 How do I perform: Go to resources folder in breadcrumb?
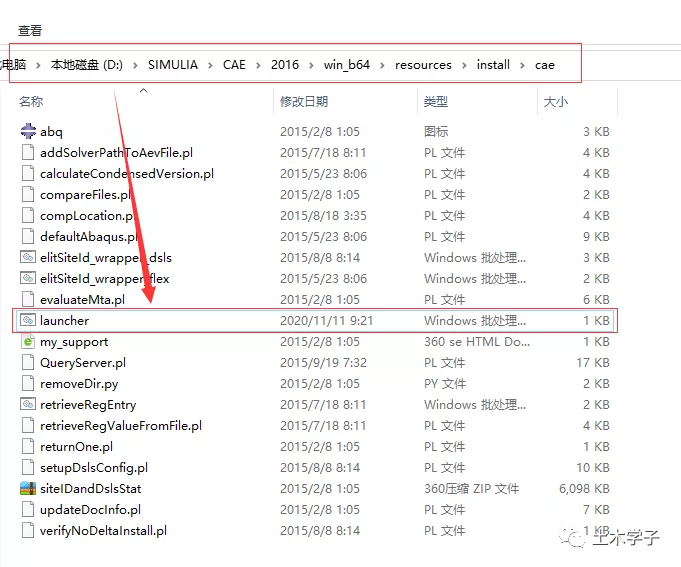pyautogui.click(x=423, y=65)
